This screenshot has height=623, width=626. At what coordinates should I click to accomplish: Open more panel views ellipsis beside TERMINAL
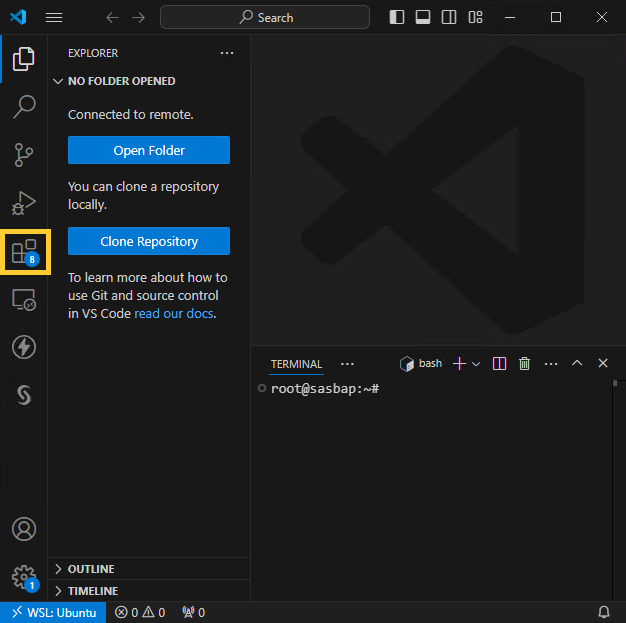347,364
